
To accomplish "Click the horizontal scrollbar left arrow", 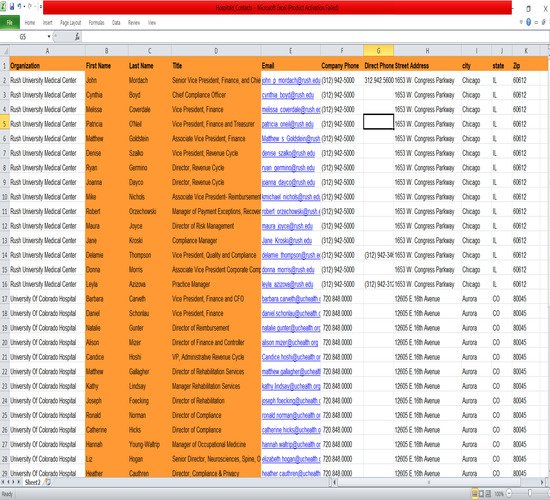I will tap(335, 482).
